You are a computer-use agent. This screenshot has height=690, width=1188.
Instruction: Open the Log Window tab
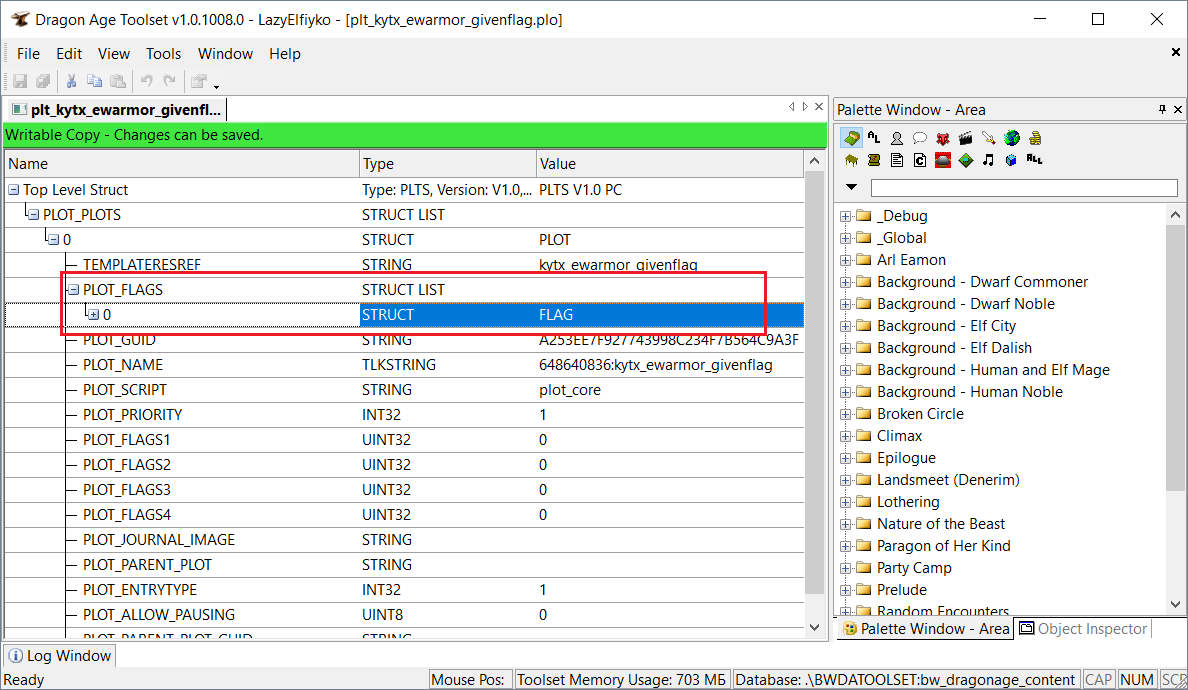pyautogui.click(x=61, y=656)
